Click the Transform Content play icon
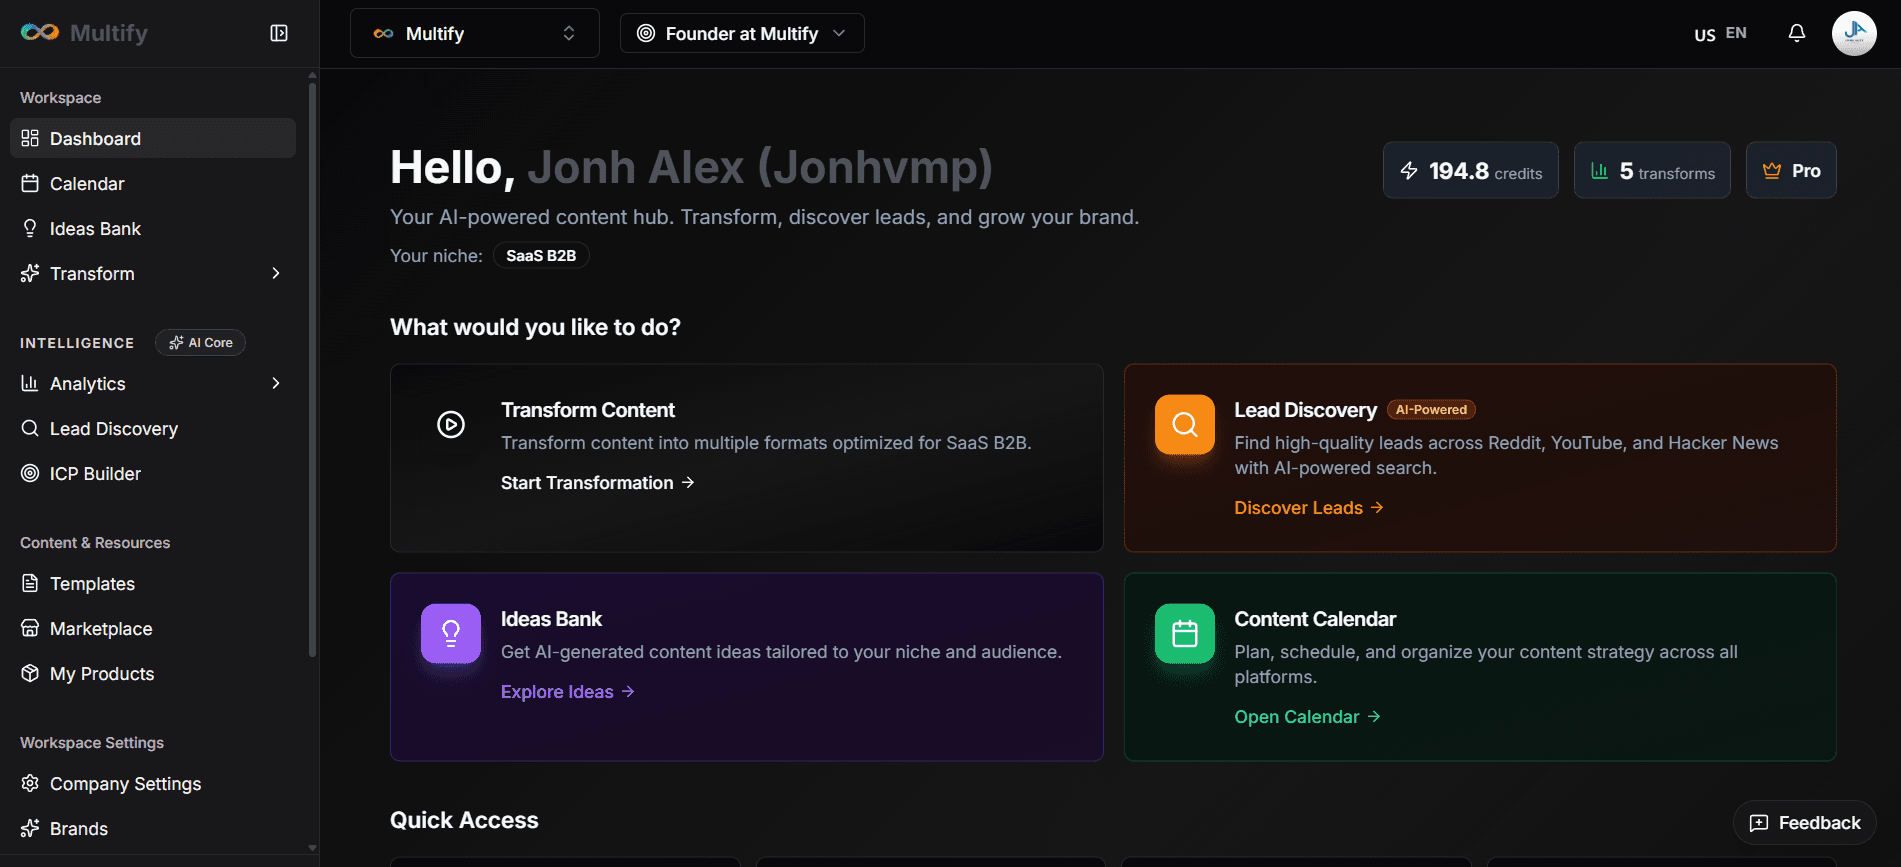Screen dimensions: 1901x867 (451, 425)
